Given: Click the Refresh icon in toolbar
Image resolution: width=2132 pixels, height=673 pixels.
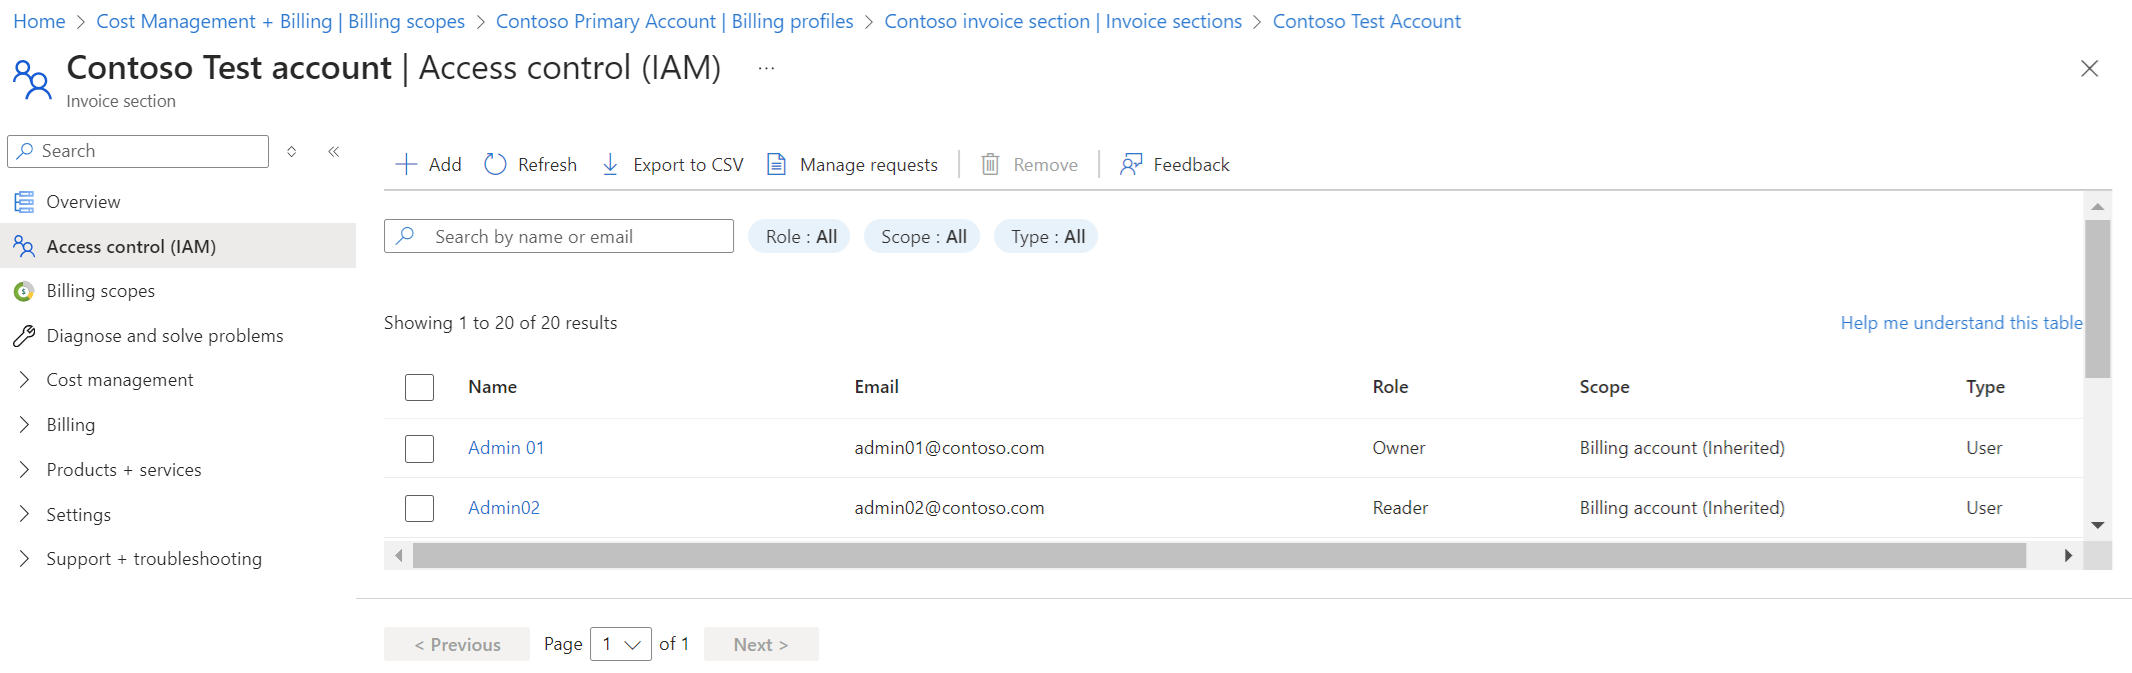Looking at the screenshot, I should (495, 165).
